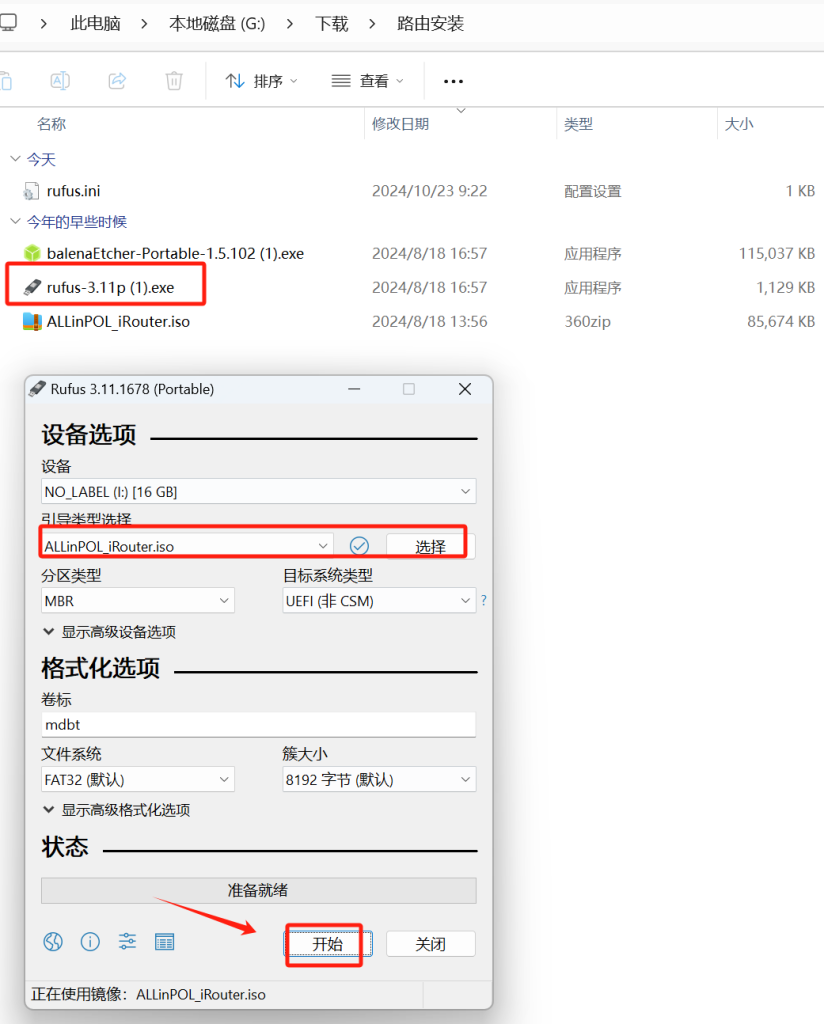
Task: Open the 簇大小 cluster size dropdown
Action: point(379,780)
